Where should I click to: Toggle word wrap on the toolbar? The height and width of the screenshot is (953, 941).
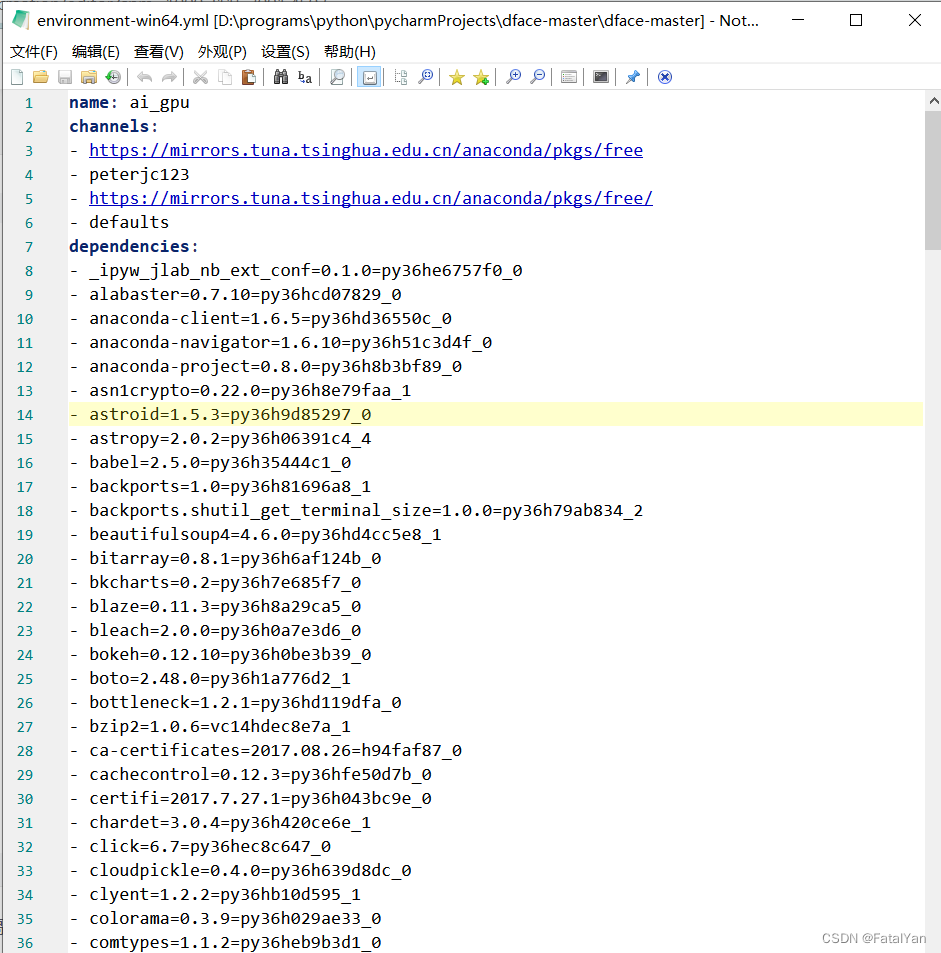pos(370,77)
